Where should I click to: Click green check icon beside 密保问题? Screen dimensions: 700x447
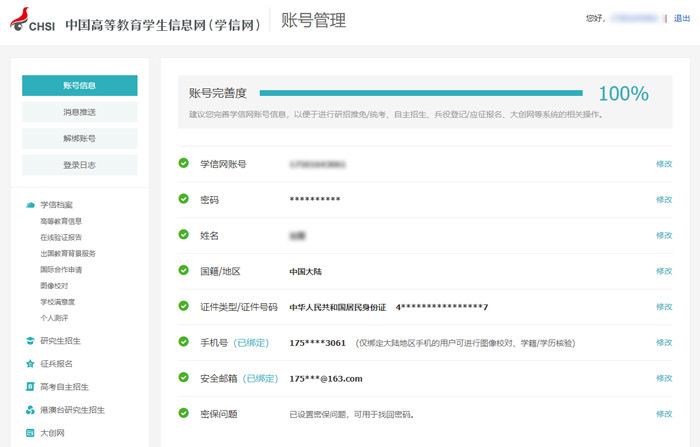pos(183,413)
